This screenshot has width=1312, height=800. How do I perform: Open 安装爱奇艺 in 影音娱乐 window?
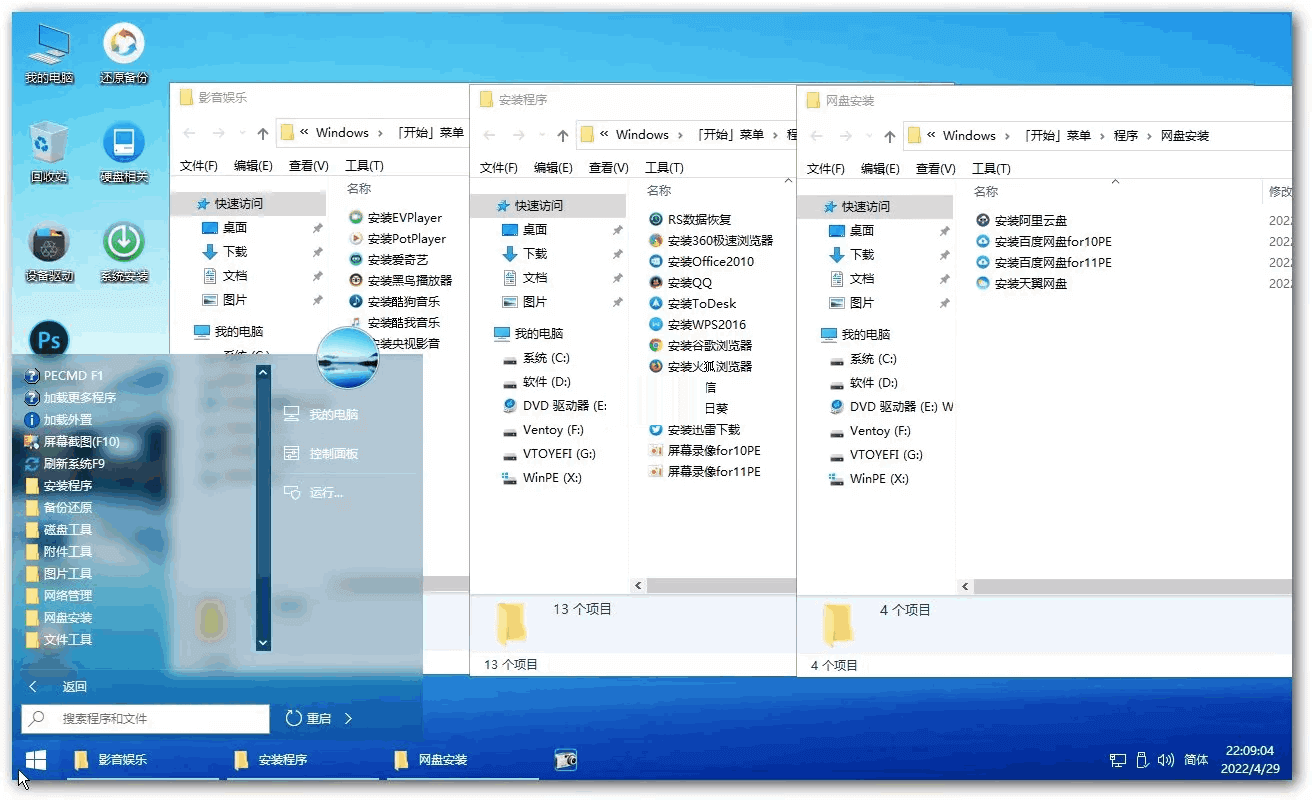[x=388, y=259]
